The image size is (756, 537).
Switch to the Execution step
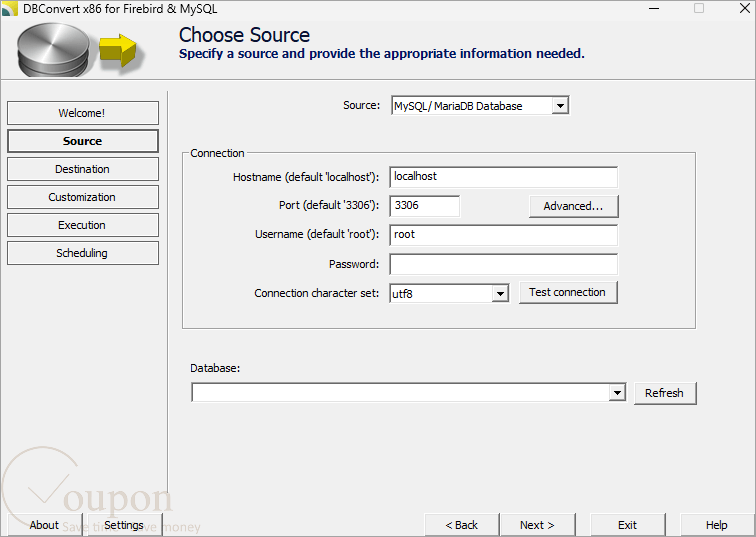tap(82, 225)
